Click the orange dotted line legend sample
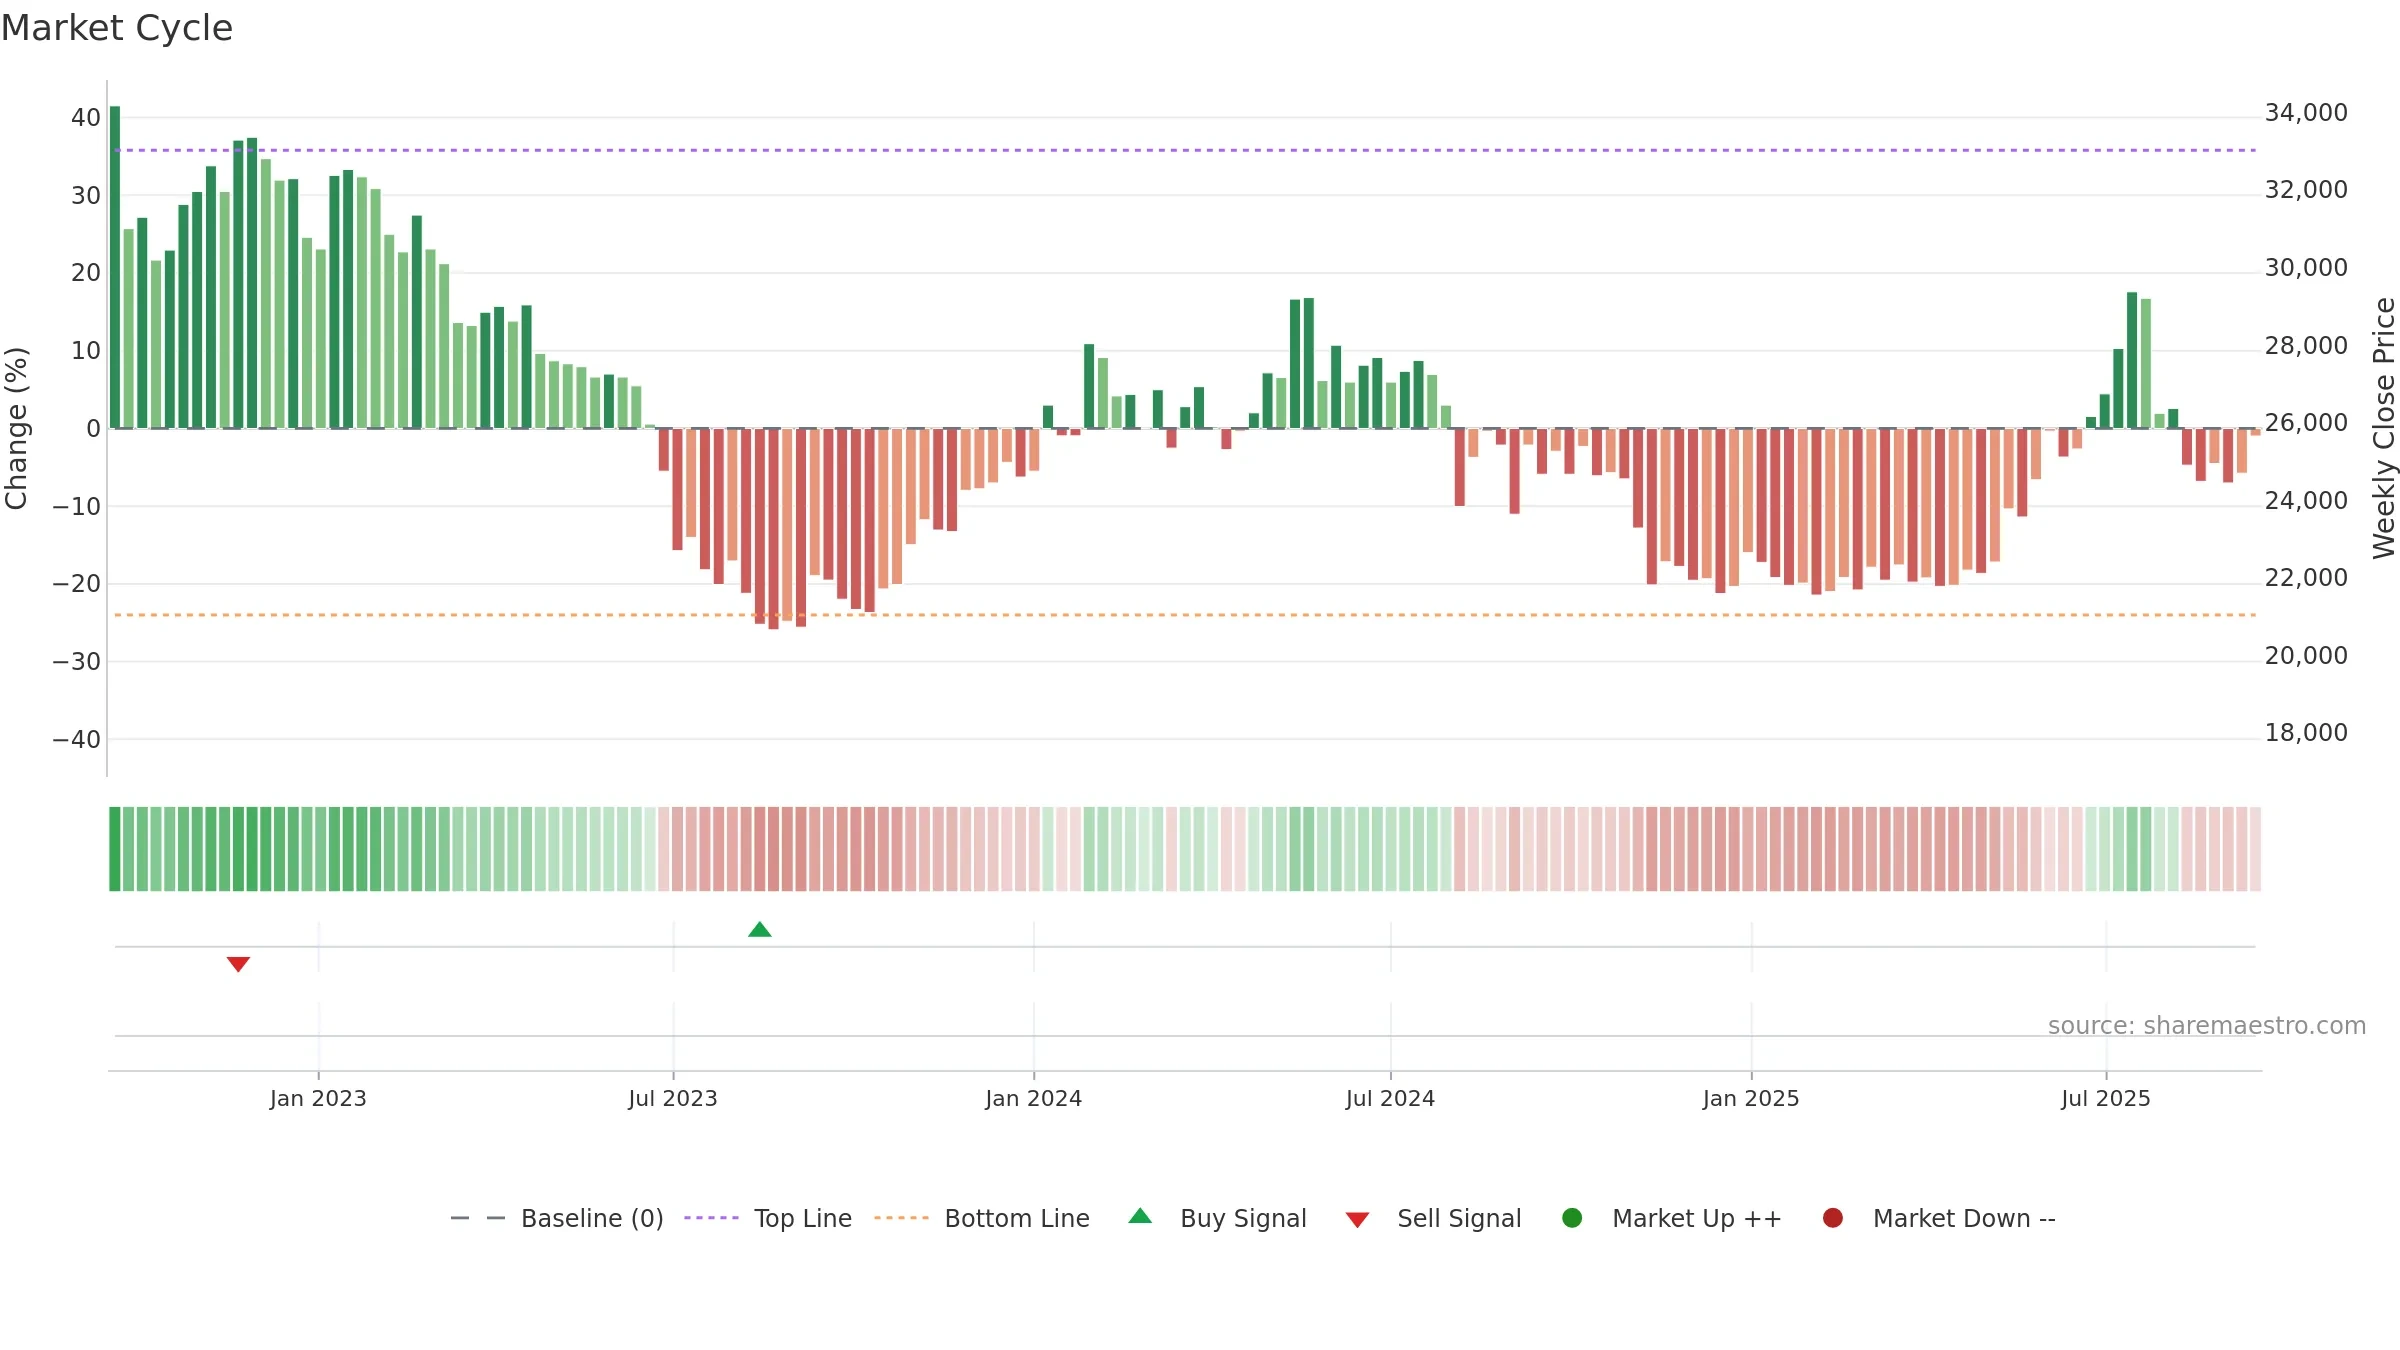This screenshot has width=2400, height=1350. [901, 1218]
